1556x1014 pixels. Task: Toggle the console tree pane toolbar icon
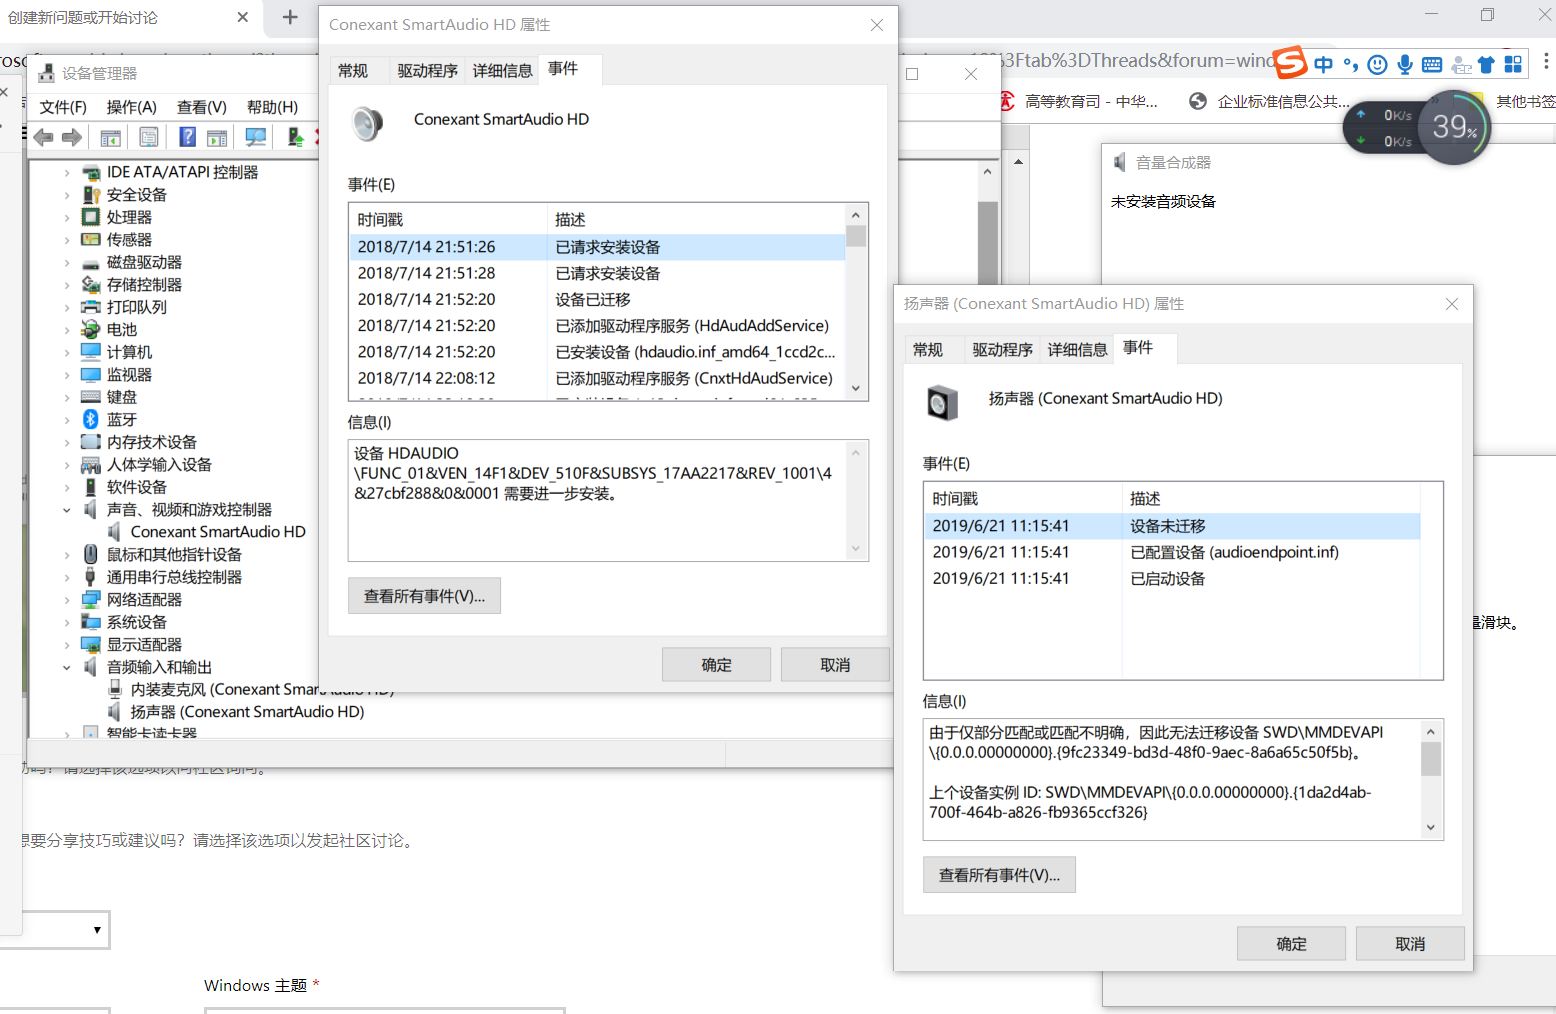[111, 138]
